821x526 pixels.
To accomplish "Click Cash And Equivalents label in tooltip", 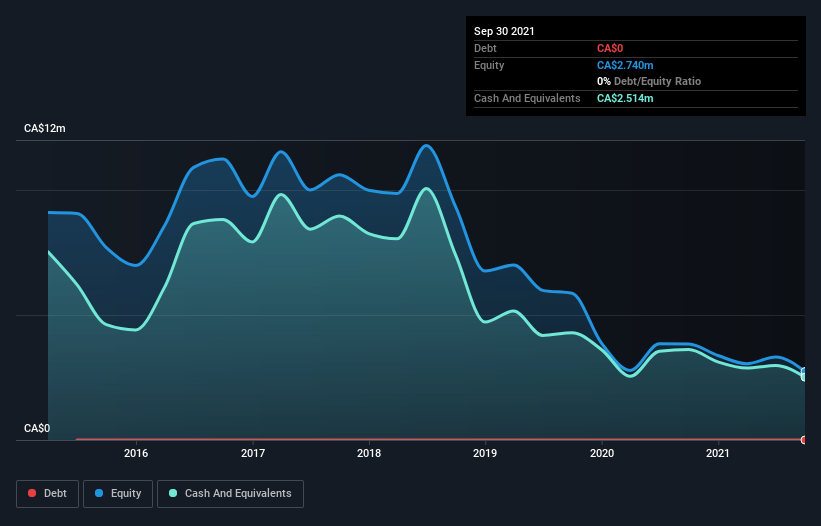I will tap(527, 98).
